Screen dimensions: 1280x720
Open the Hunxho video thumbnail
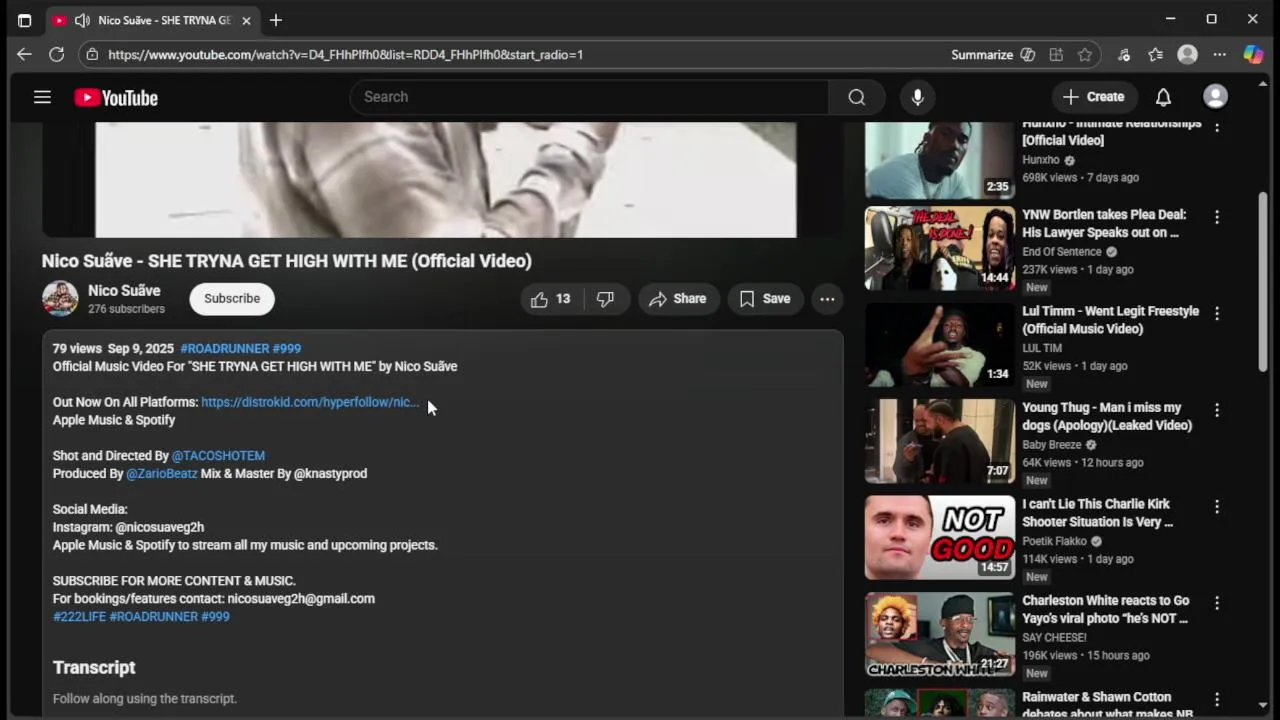[x=939, y=160]
